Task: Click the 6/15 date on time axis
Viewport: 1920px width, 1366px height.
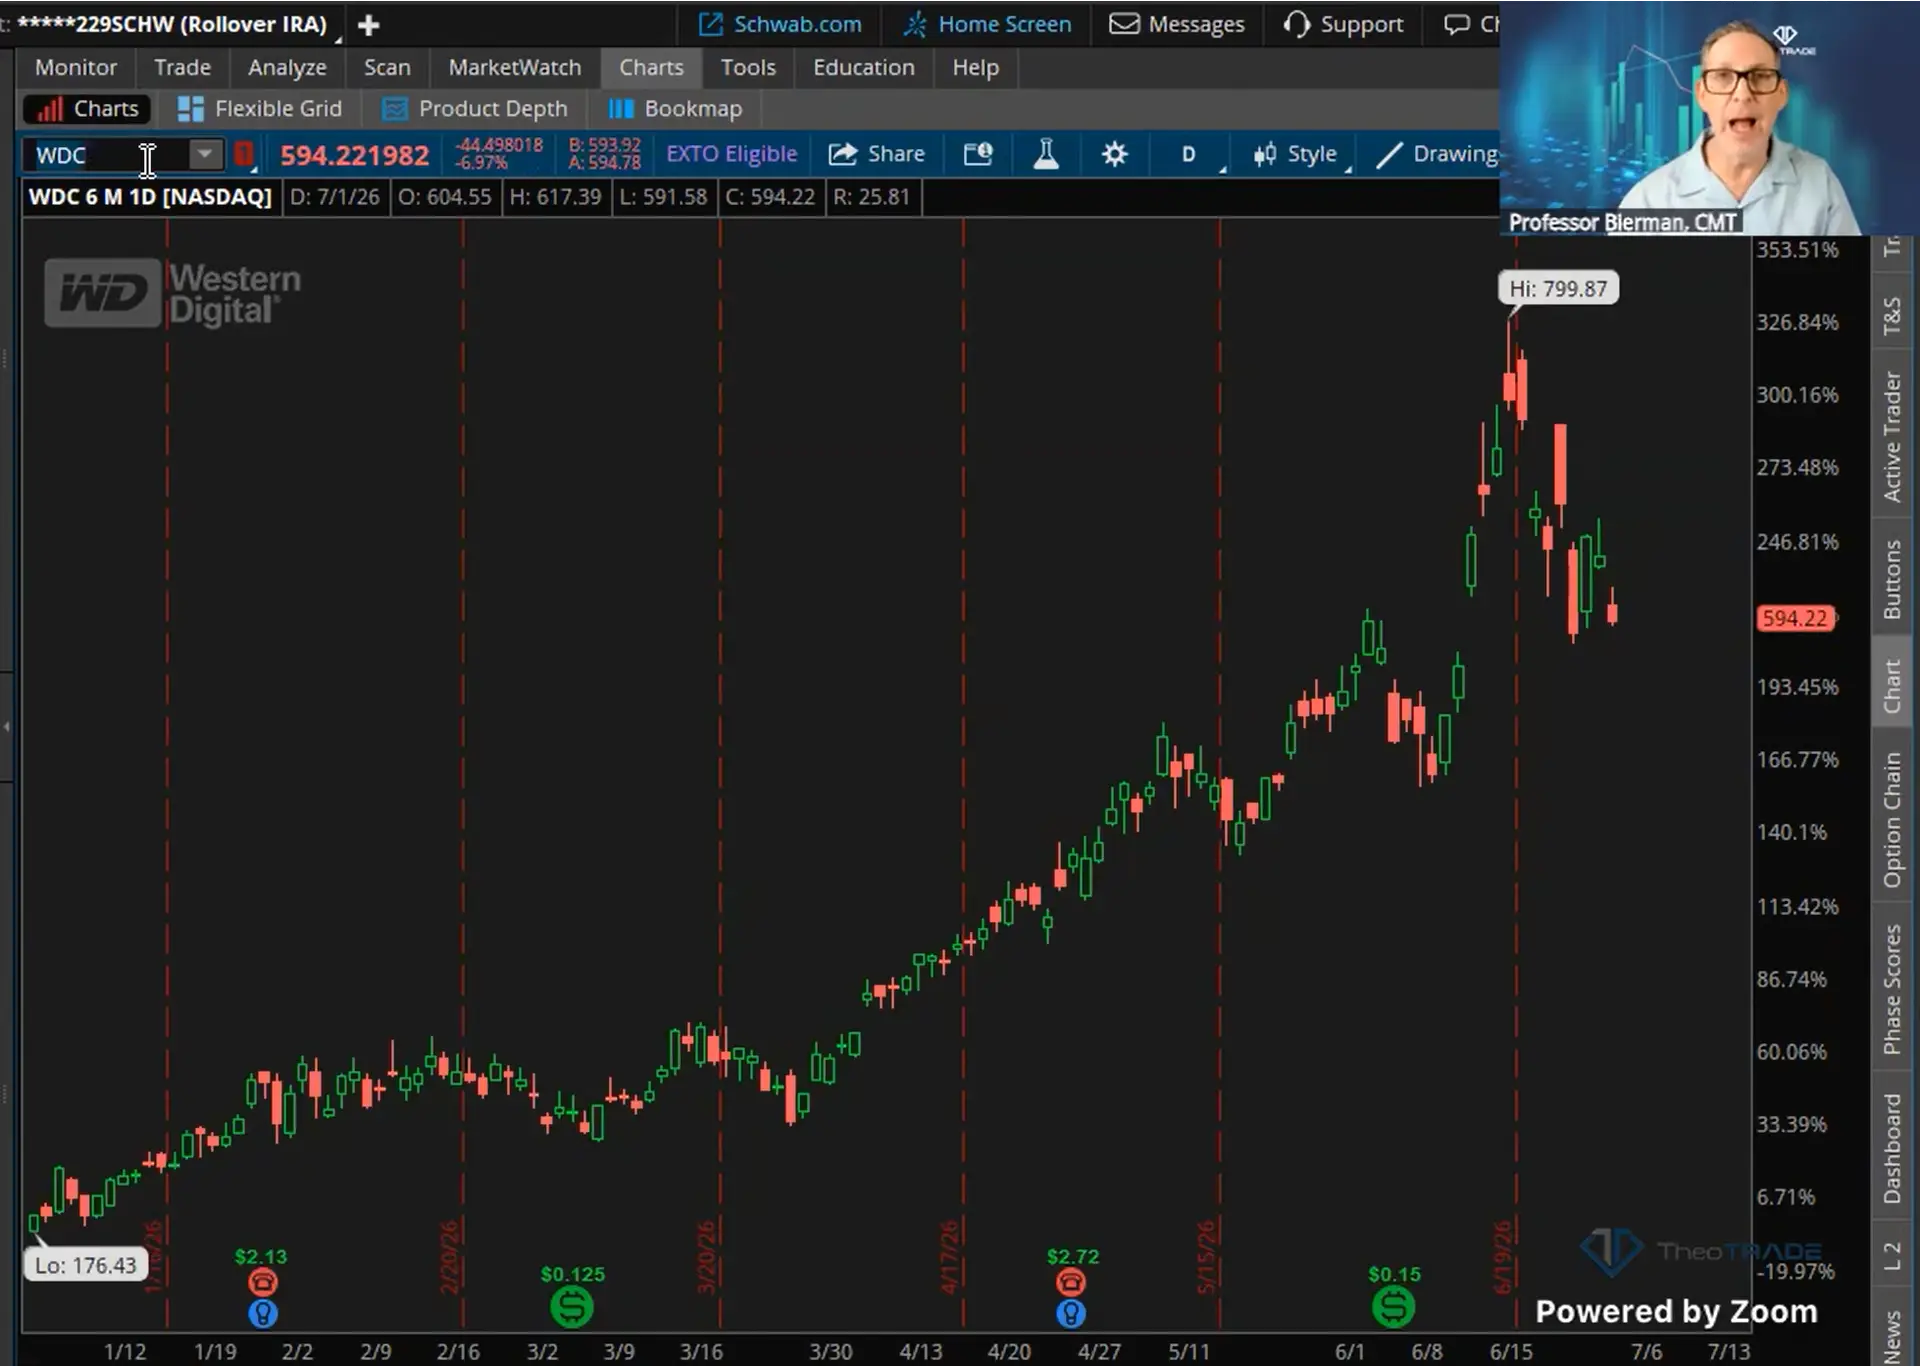Action: pos(1511,1351)
